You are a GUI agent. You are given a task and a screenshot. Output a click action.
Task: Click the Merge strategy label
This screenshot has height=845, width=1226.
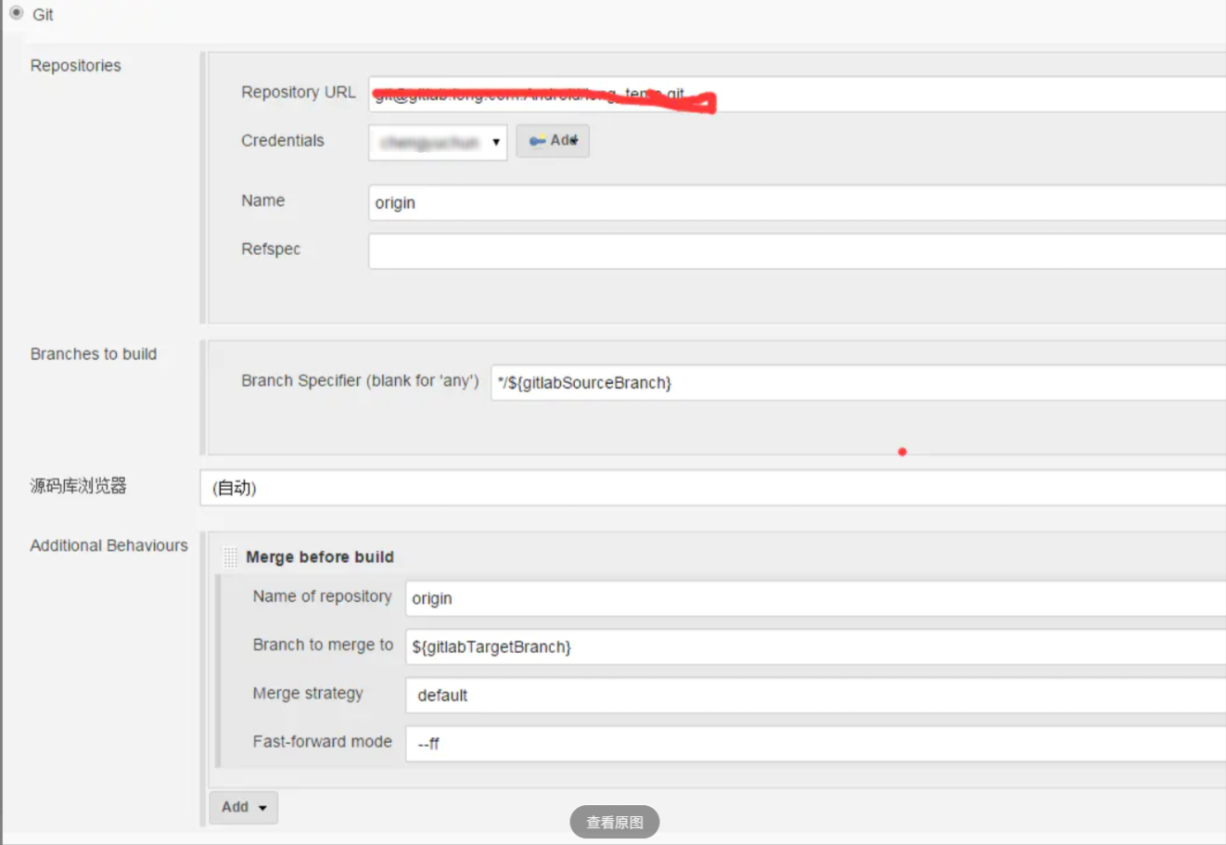(308, 694)
